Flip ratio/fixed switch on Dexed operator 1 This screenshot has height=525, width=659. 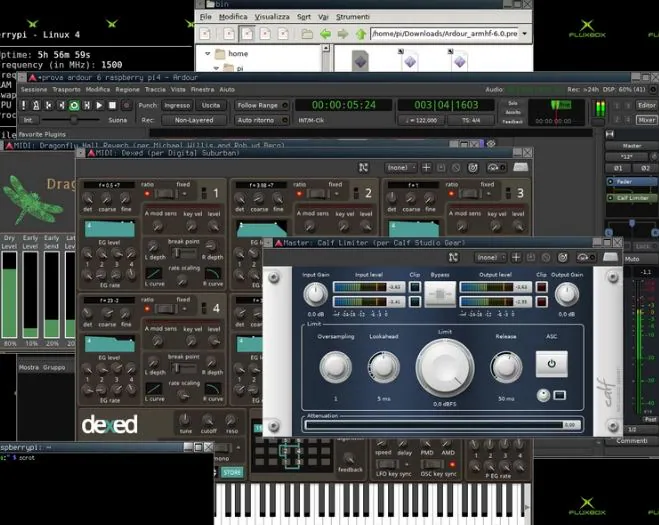(x=164, y=194)
